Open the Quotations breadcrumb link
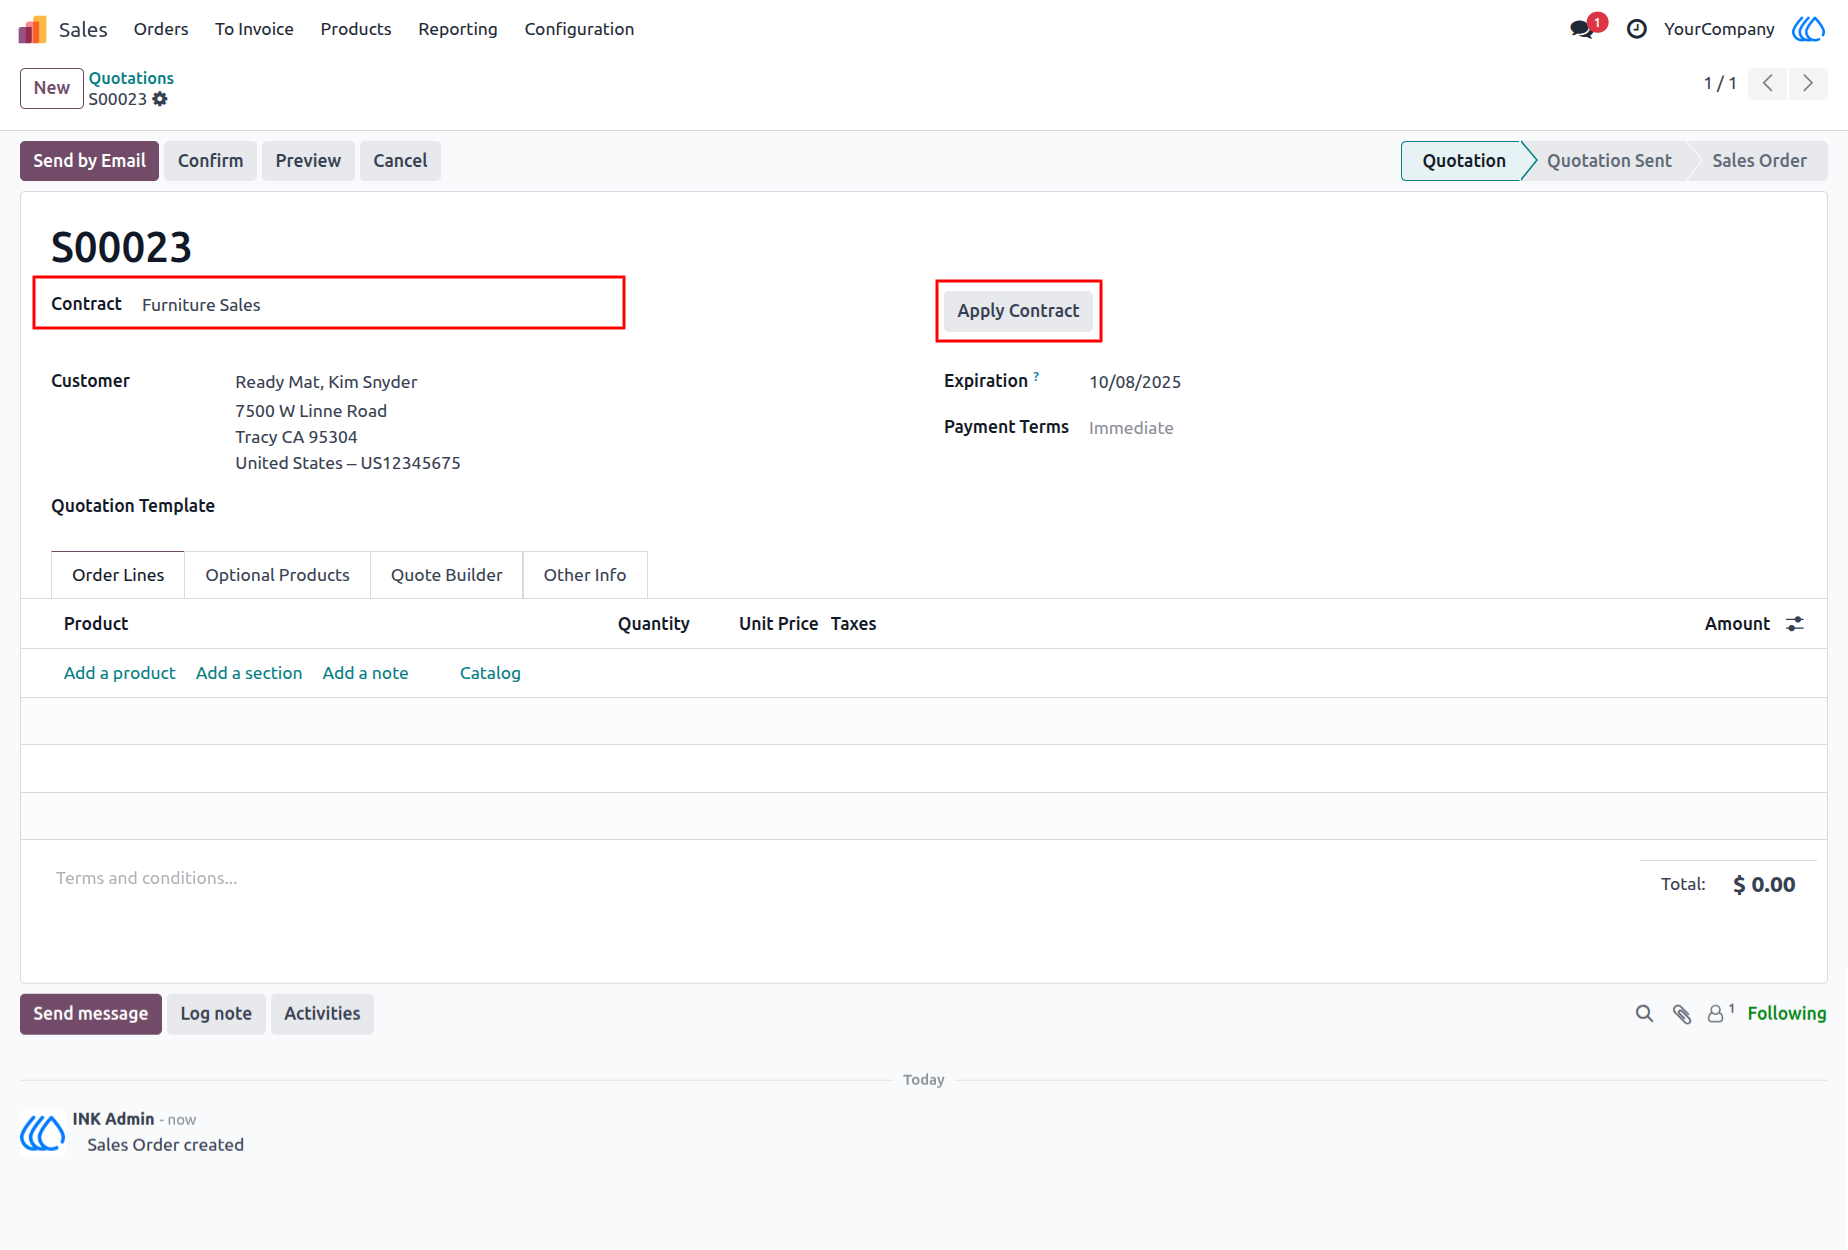Viewport: 1848px width, 1250px height. [131, 78]
